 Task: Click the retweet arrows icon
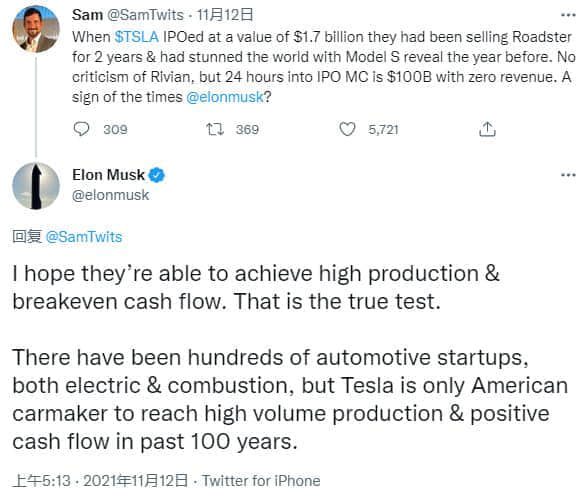[x=215, y=129]
